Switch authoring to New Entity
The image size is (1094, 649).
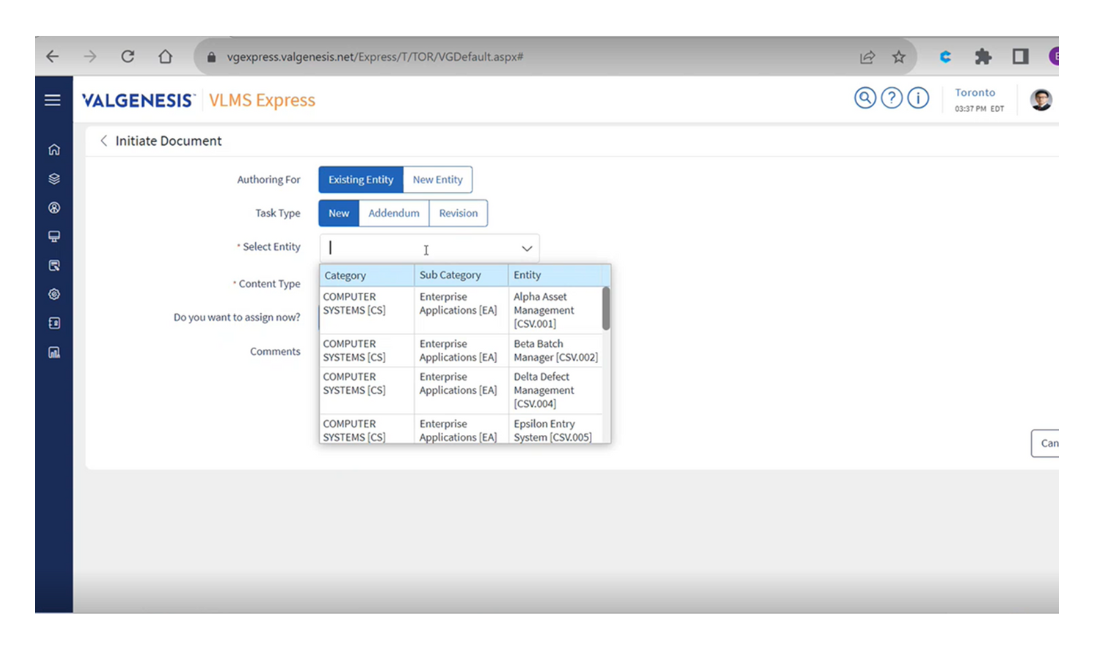tap(438, 180)
